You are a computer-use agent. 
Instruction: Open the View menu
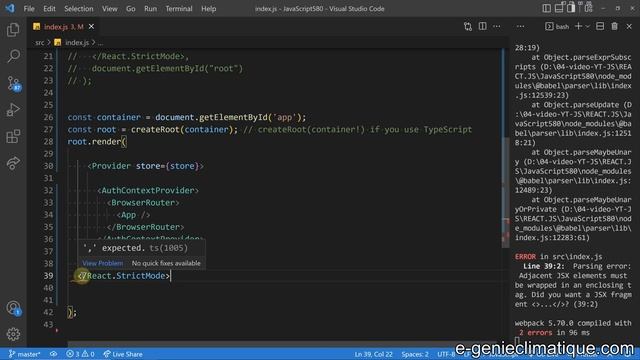pos(109,9)
